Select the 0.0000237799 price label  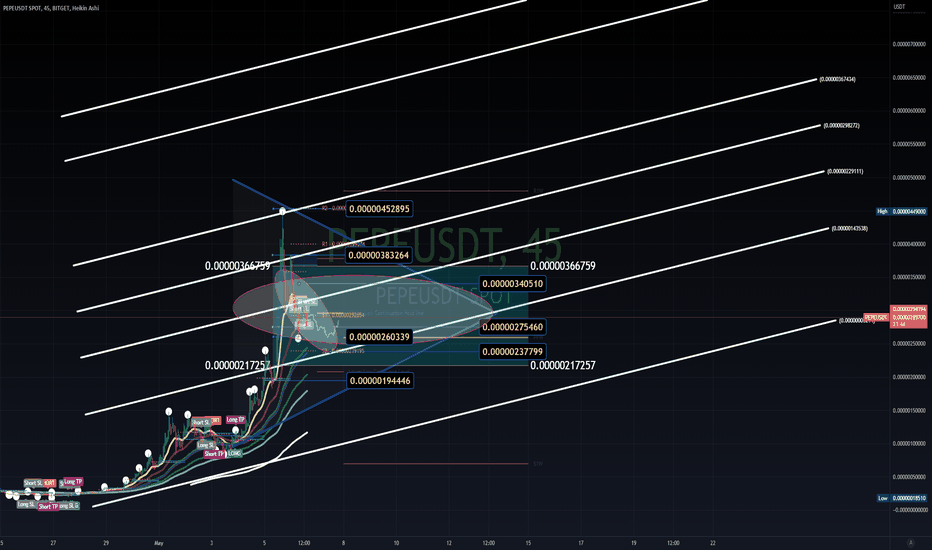512,352
